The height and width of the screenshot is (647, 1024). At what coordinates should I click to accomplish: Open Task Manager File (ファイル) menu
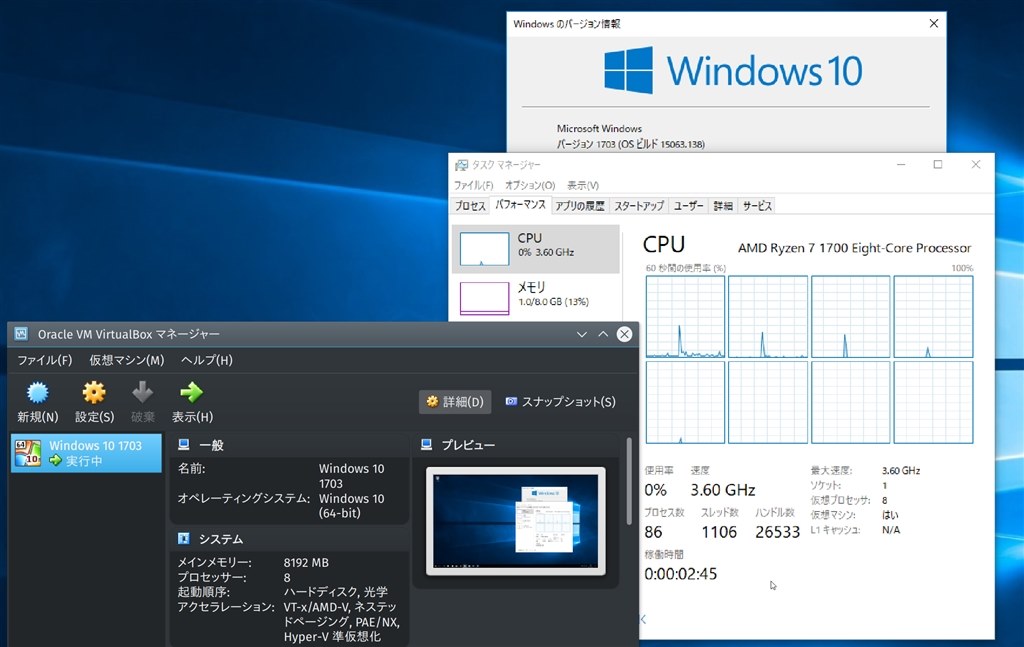tap(473, 185)
